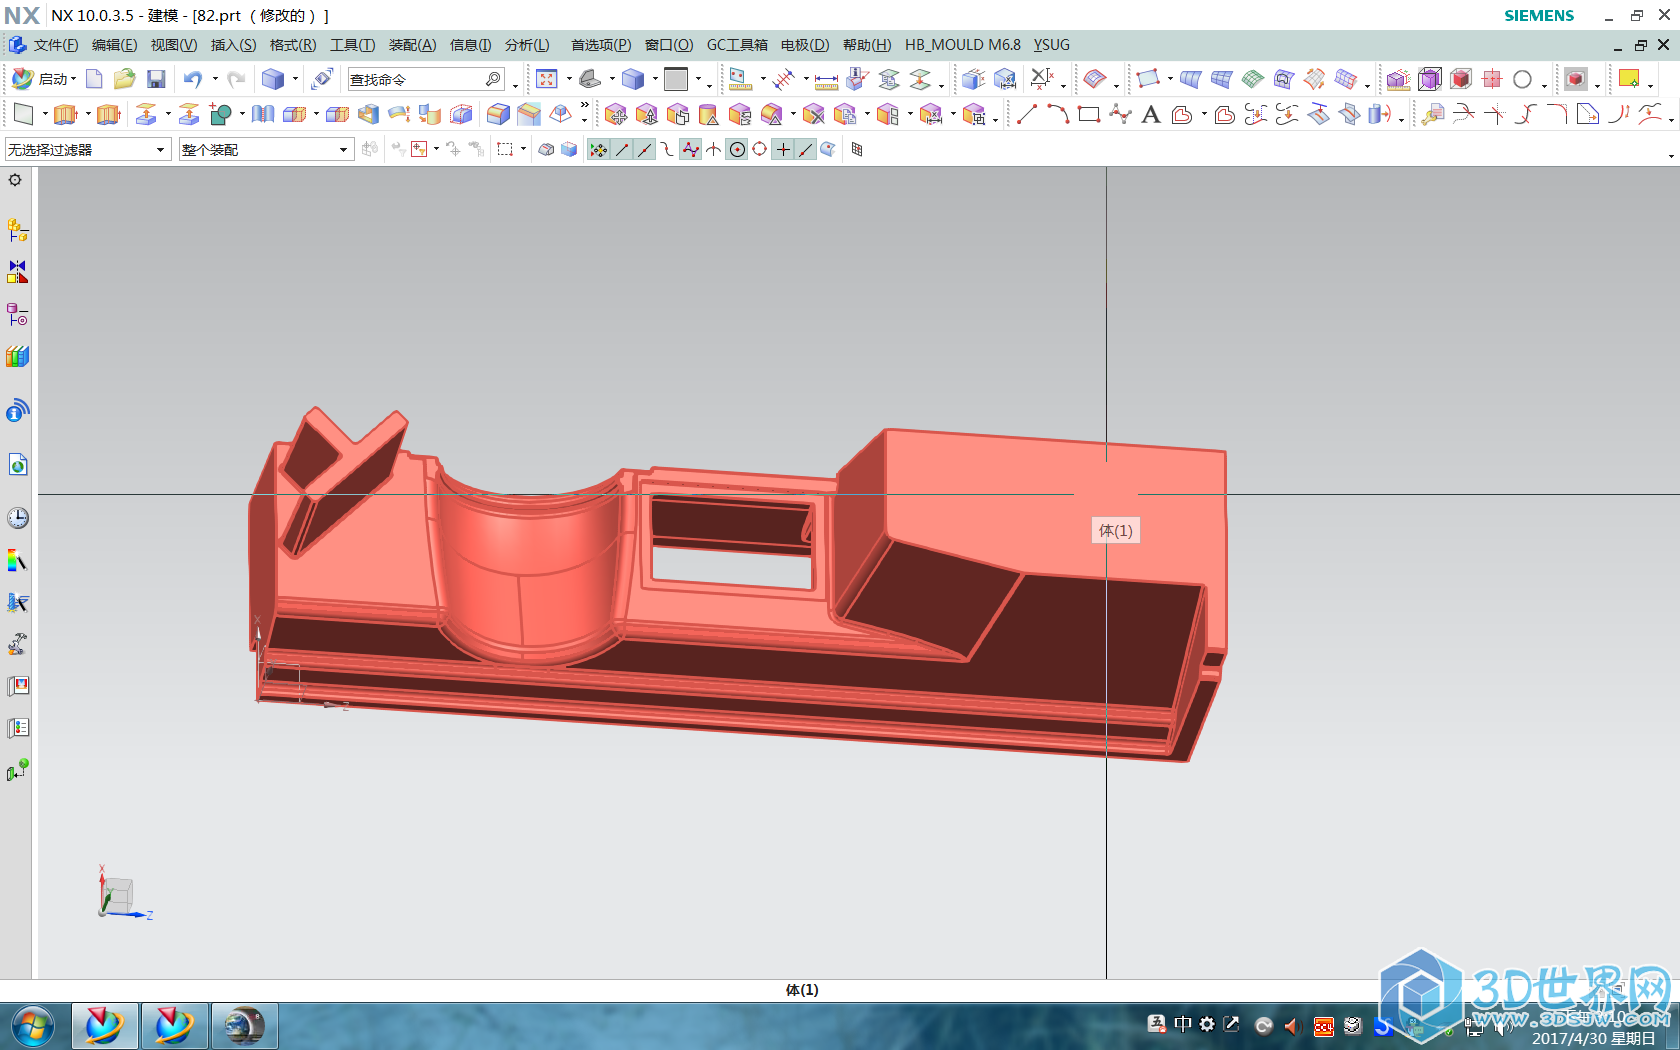Toggle Existing Point snap

click(x=783, y=150)
